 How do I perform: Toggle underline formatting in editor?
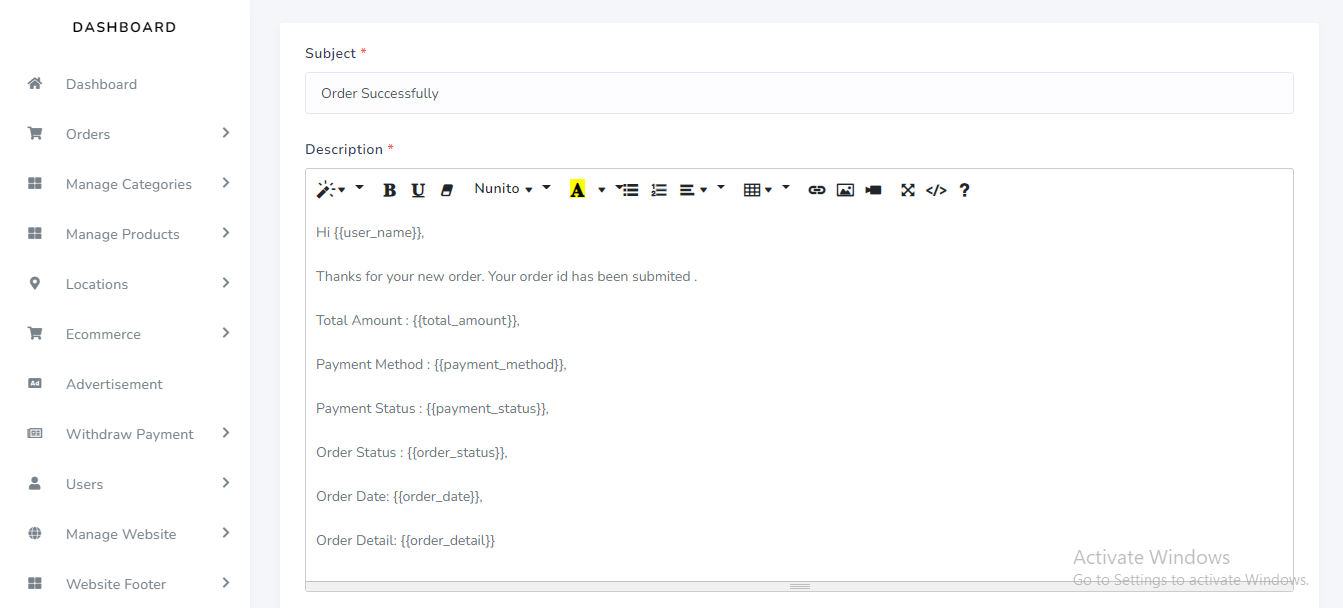pyautogui.click(x=418, y=190)
